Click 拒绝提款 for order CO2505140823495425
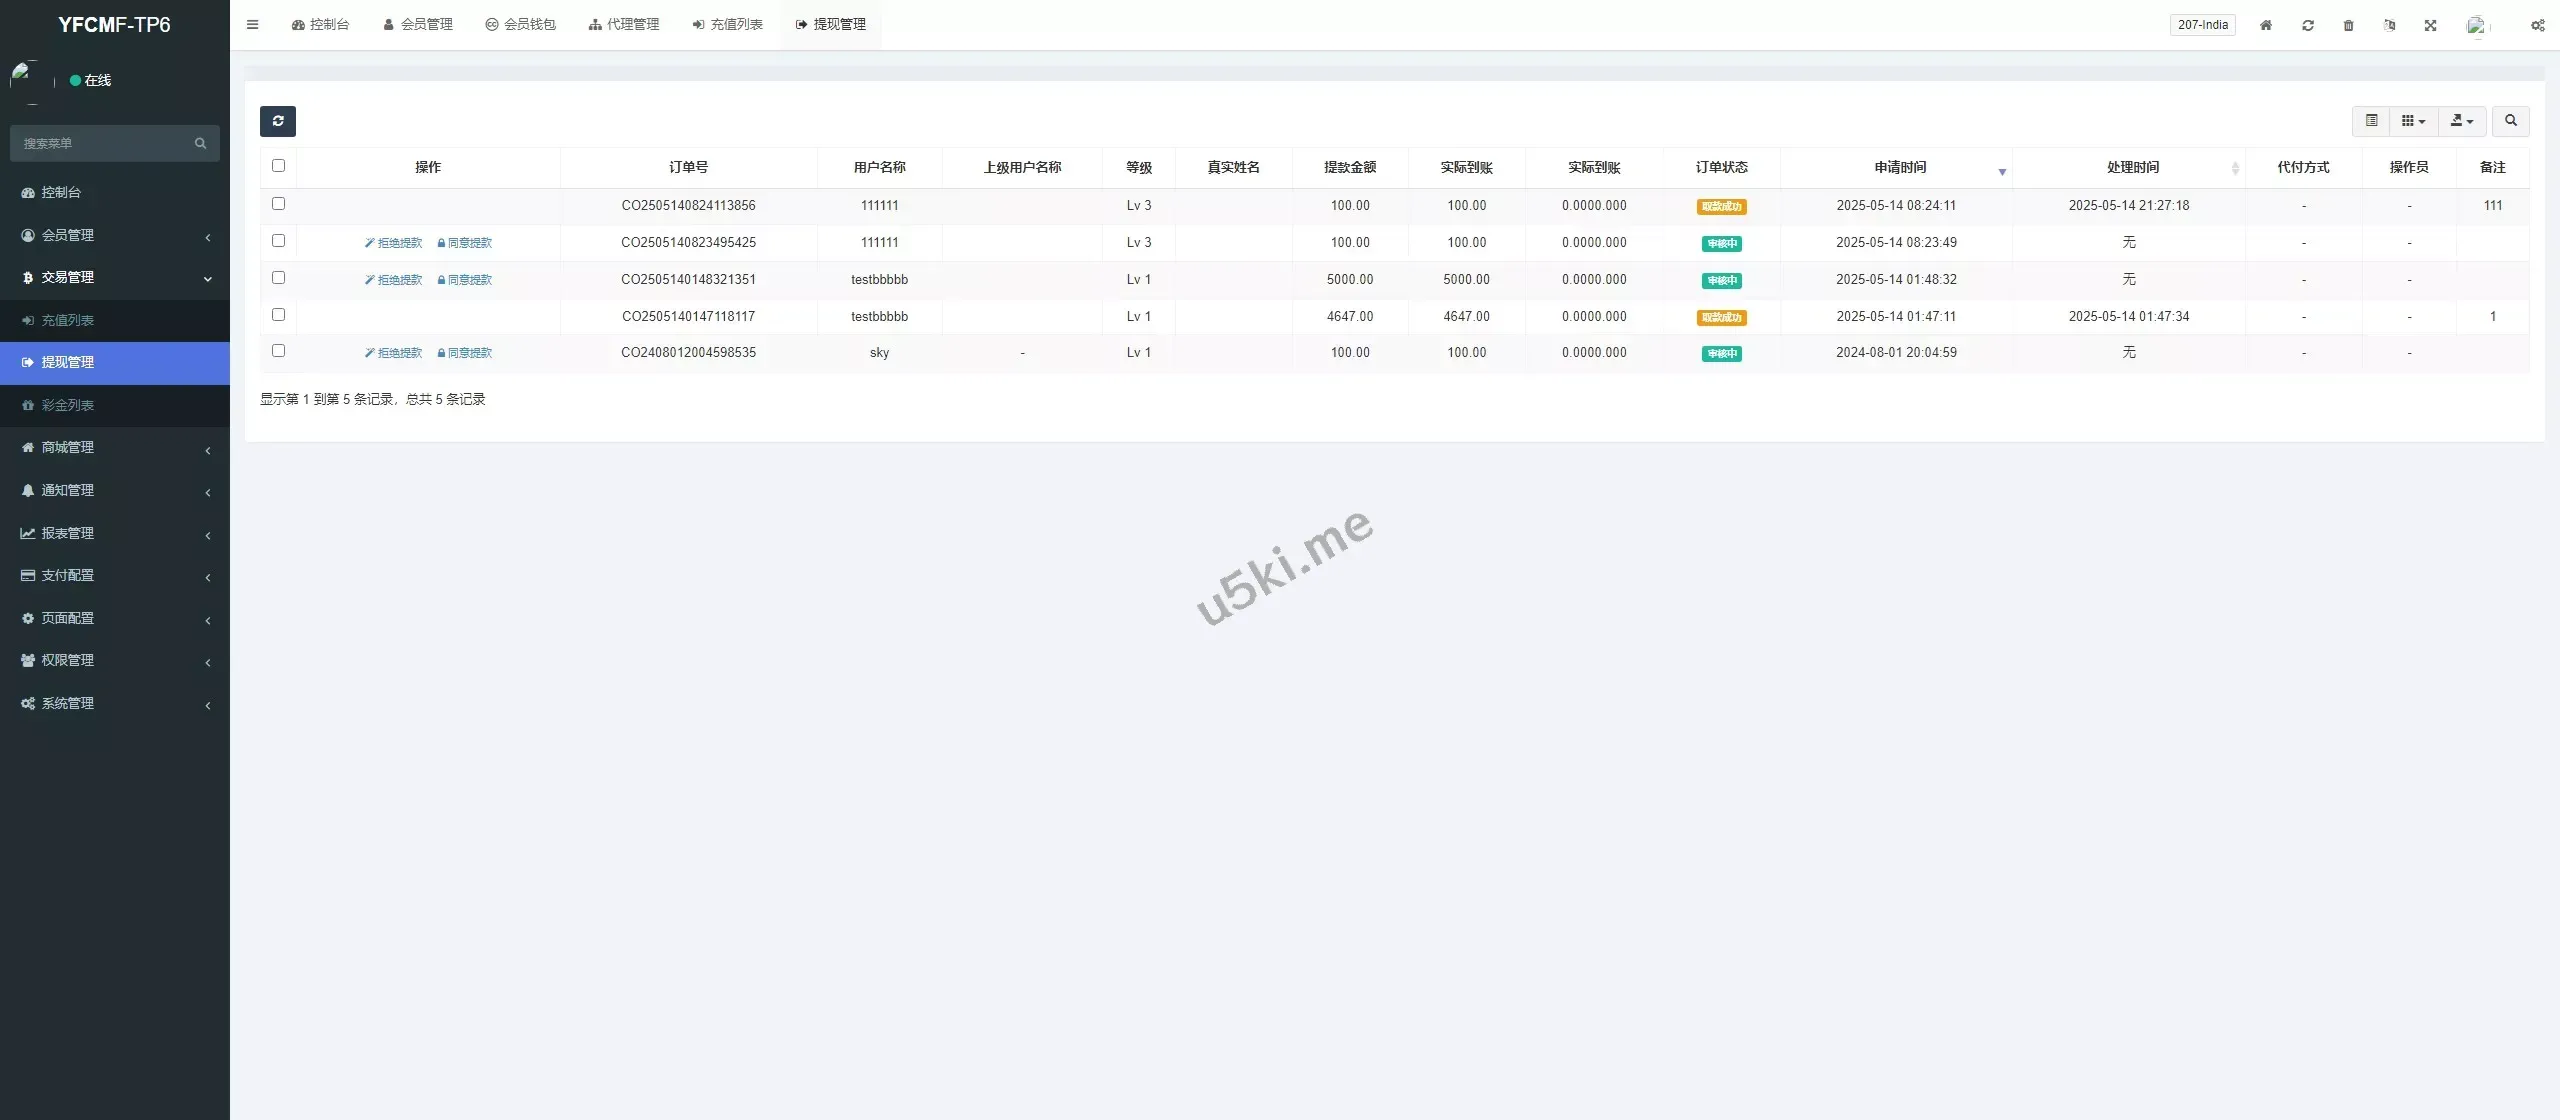 tap(394, 242)
